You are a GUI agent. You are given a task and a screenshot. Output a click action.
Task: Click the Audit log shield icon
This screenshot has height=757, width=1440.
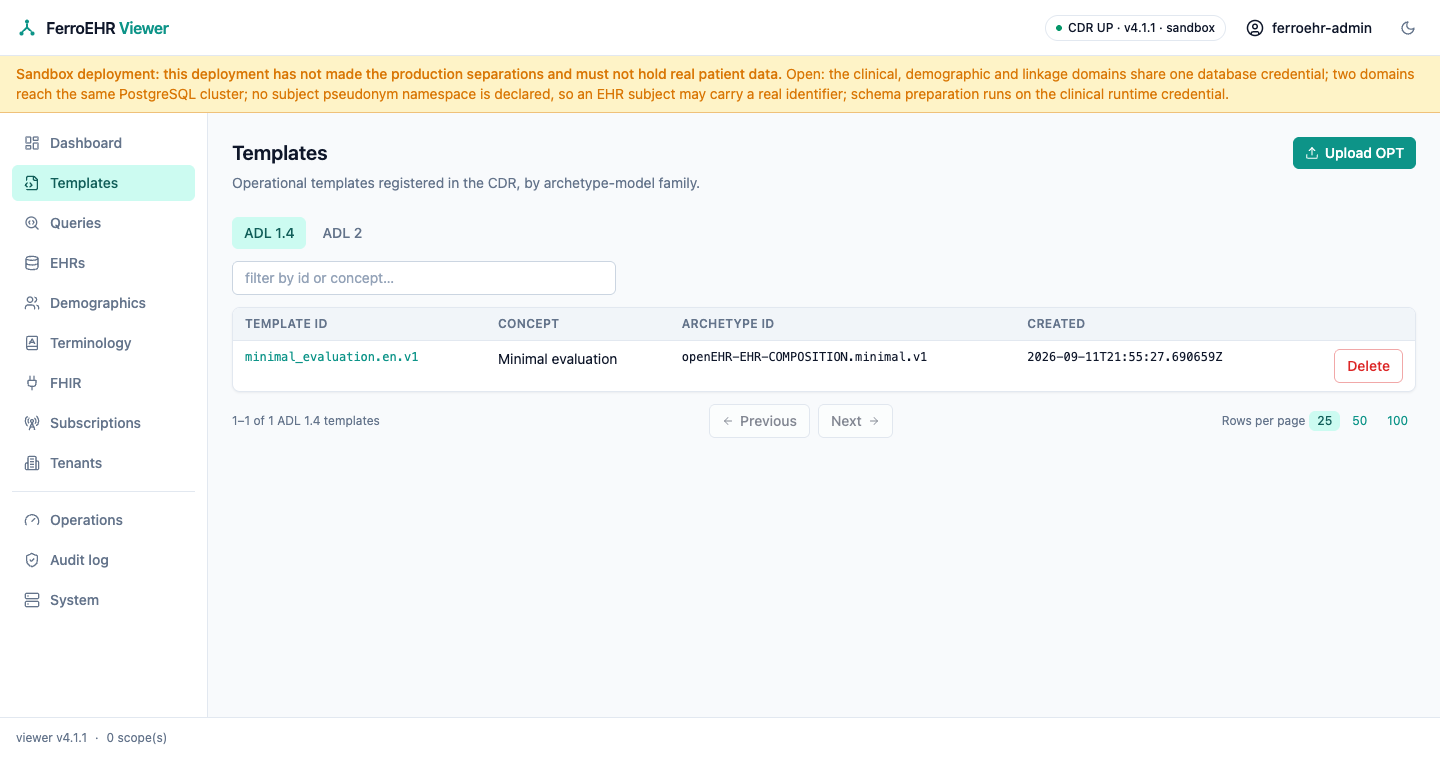point(32,560)
